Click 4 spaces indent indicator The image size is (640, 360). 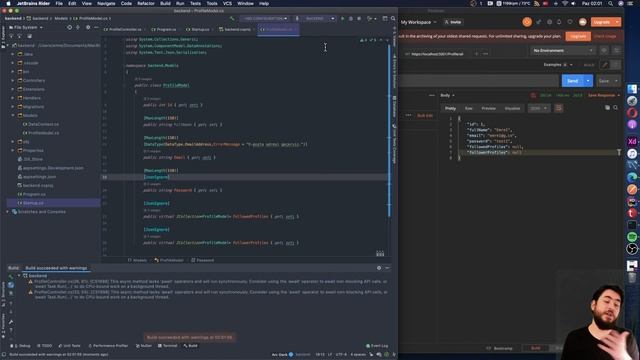click(x=358, y=354)
